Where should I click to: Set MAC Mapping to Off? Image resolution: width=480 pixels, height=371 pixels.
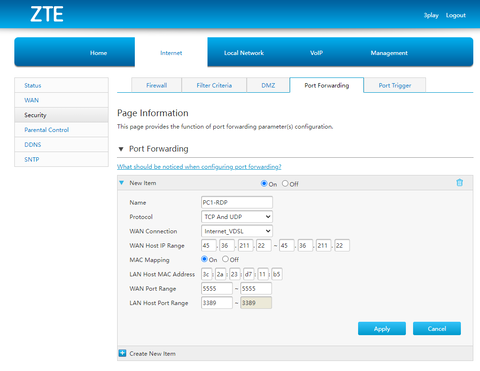[225, 259]
